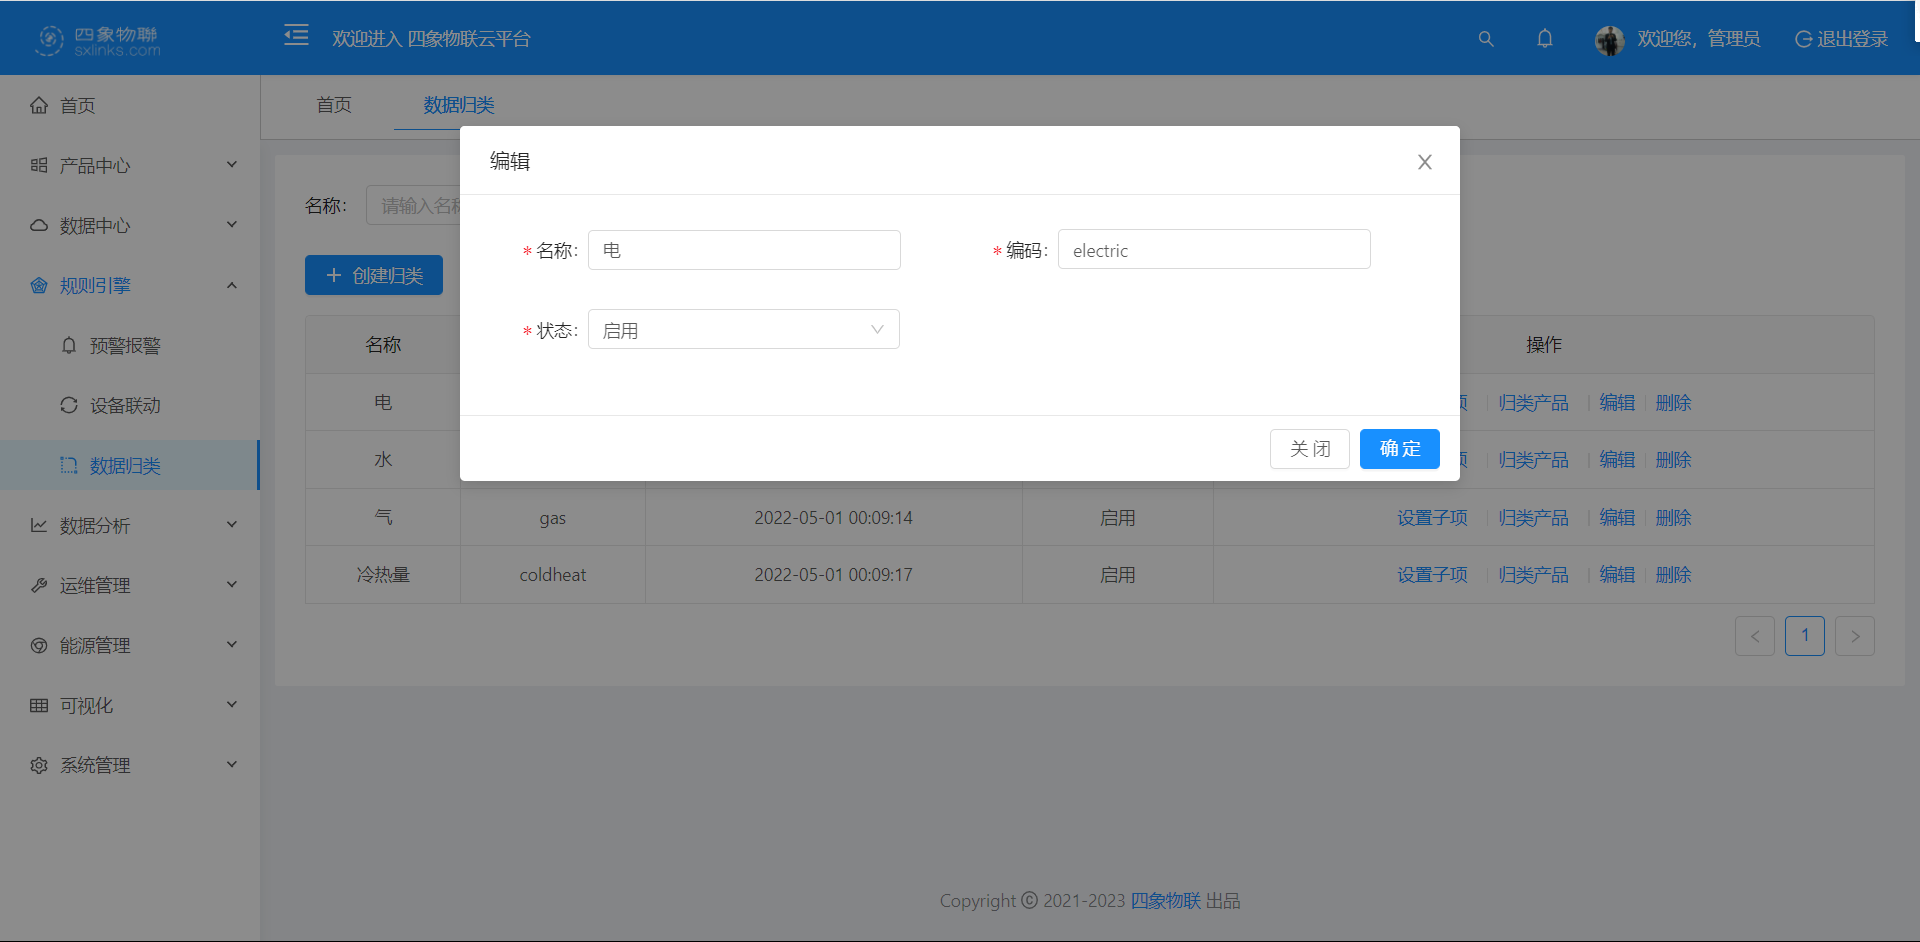
Task: Click the 编码 input field containing electric
Action: [x=1214, y=250]
